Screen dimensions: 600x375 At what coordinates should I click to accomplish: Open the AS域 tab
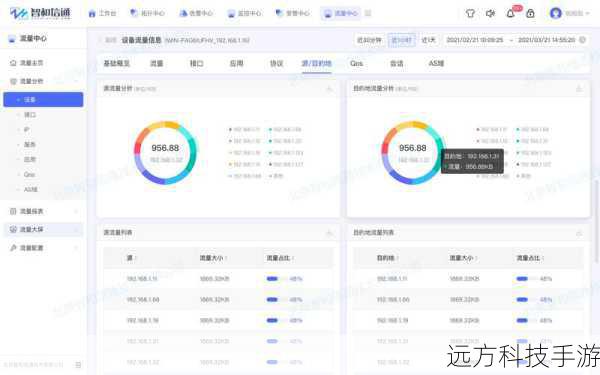(x=436, y=64)
